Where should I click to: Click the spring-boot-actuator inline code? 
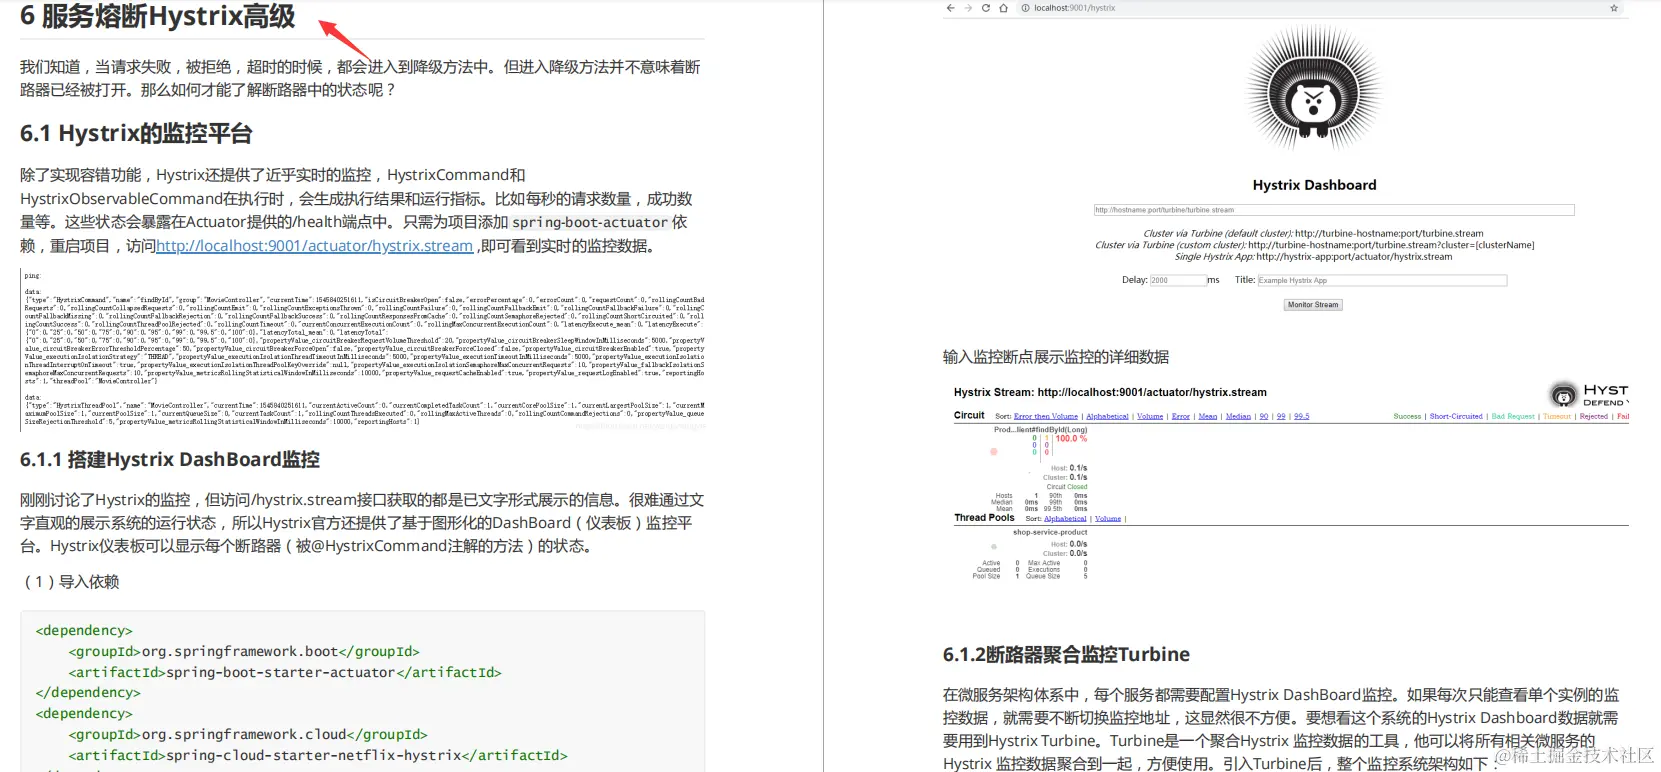590,222
